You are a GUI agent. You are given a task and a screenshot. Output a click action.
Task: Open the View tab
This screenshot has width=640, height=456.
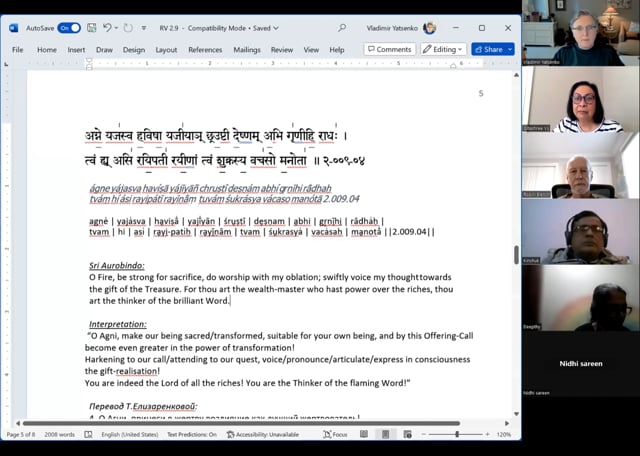click(x=311, y=49)
